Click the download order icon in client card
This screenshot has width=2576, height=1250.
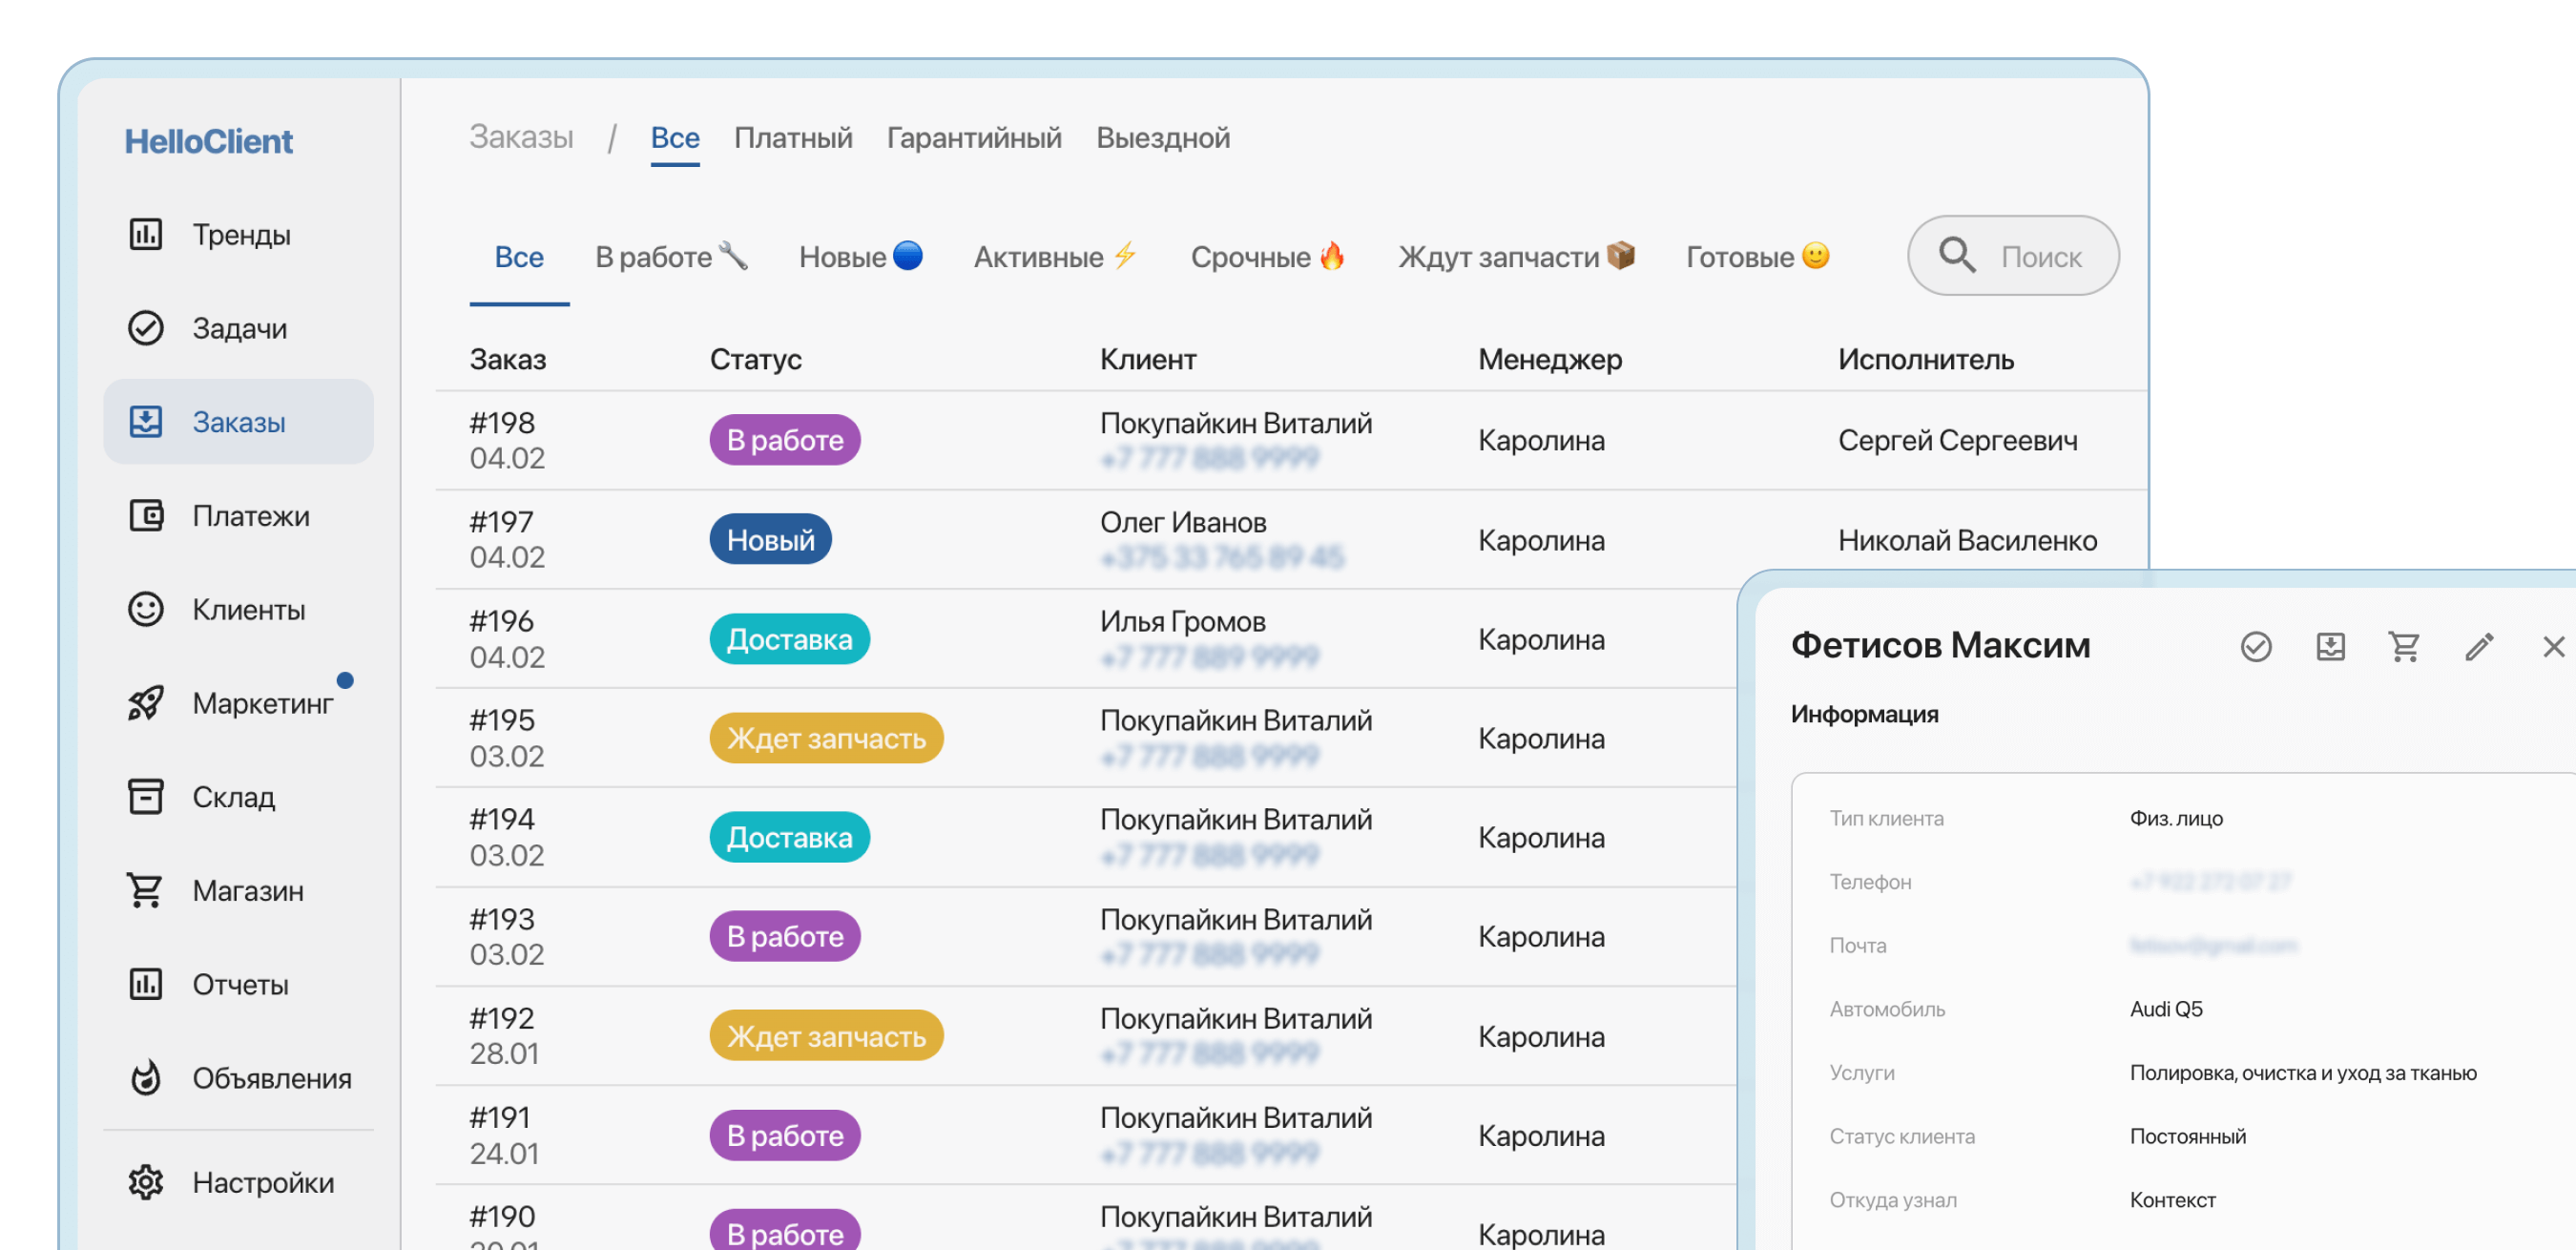tap(2330, 647)
